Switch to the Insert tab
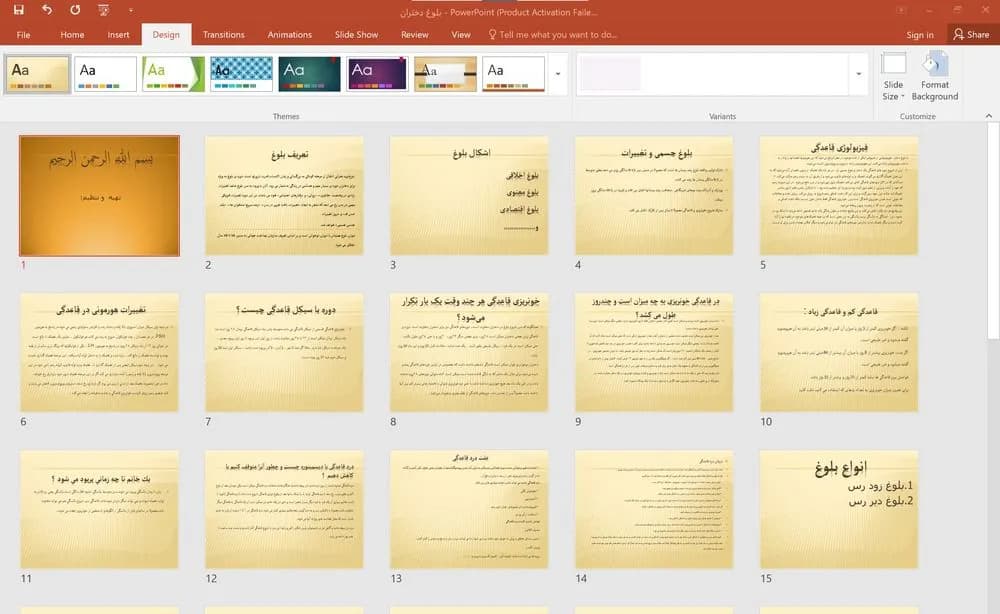The height and width of the screenshot is (614, 1000). point(118,34)
